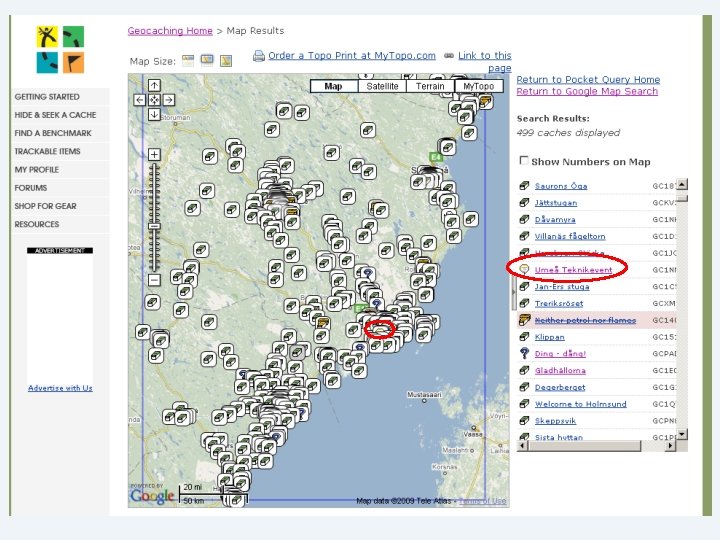The width and height of the screenshot is (720, 540).
Task: Click the question-mark icon next to Ding - dång!
Action: point(524,353)
